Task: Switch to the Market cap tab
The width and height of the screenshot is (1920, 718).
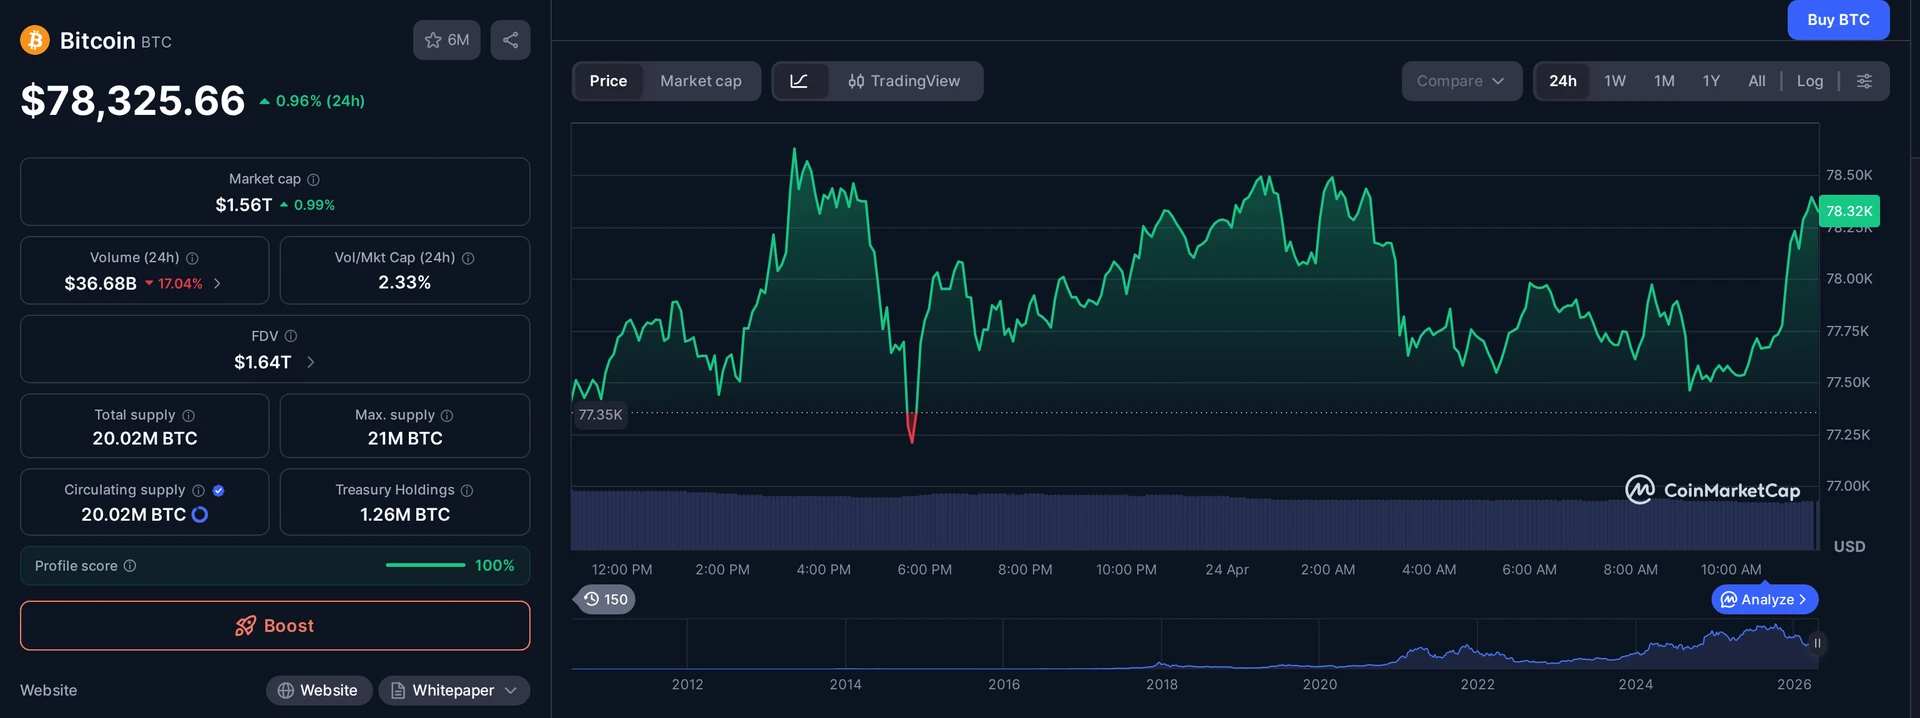Action: pyautogui.click(x=701, y=81)
